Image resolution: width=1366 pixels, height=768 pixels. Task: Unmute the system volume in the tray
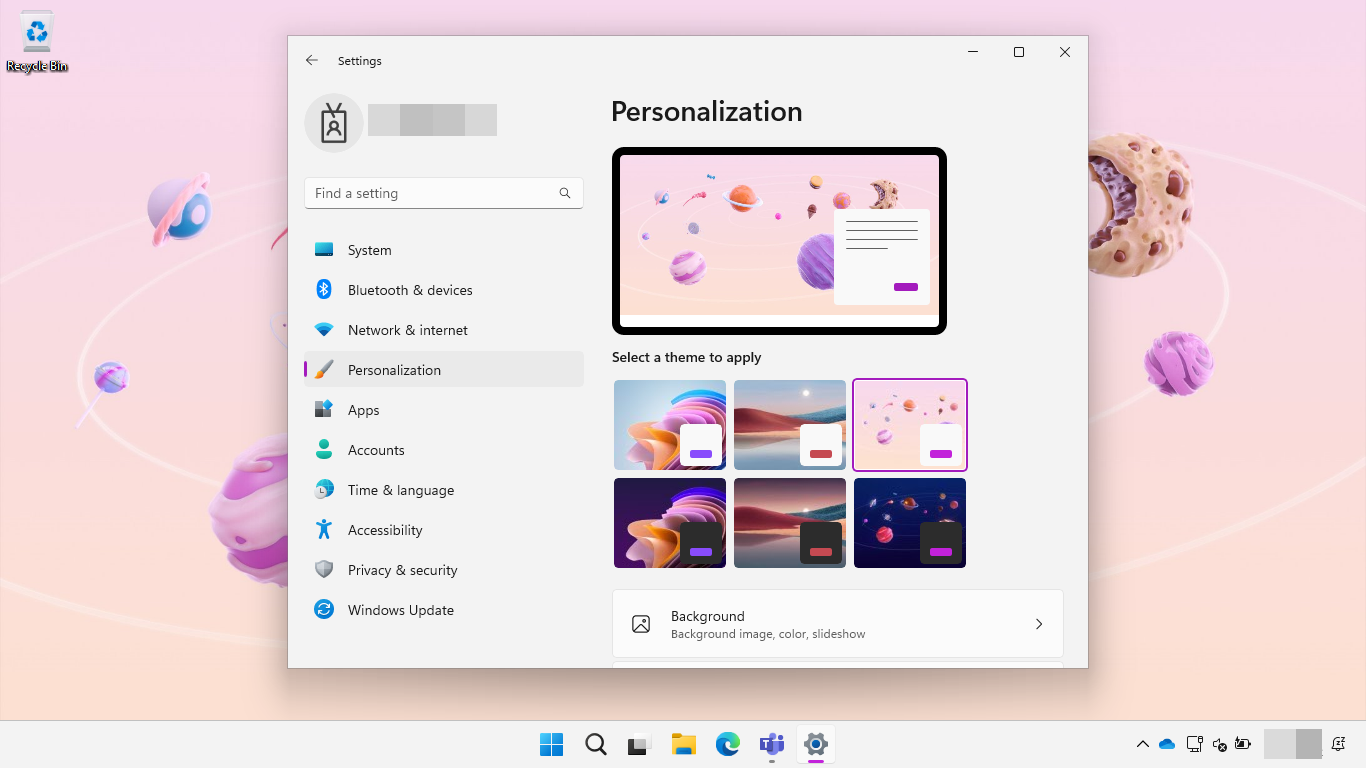(x=1219, y=745)
